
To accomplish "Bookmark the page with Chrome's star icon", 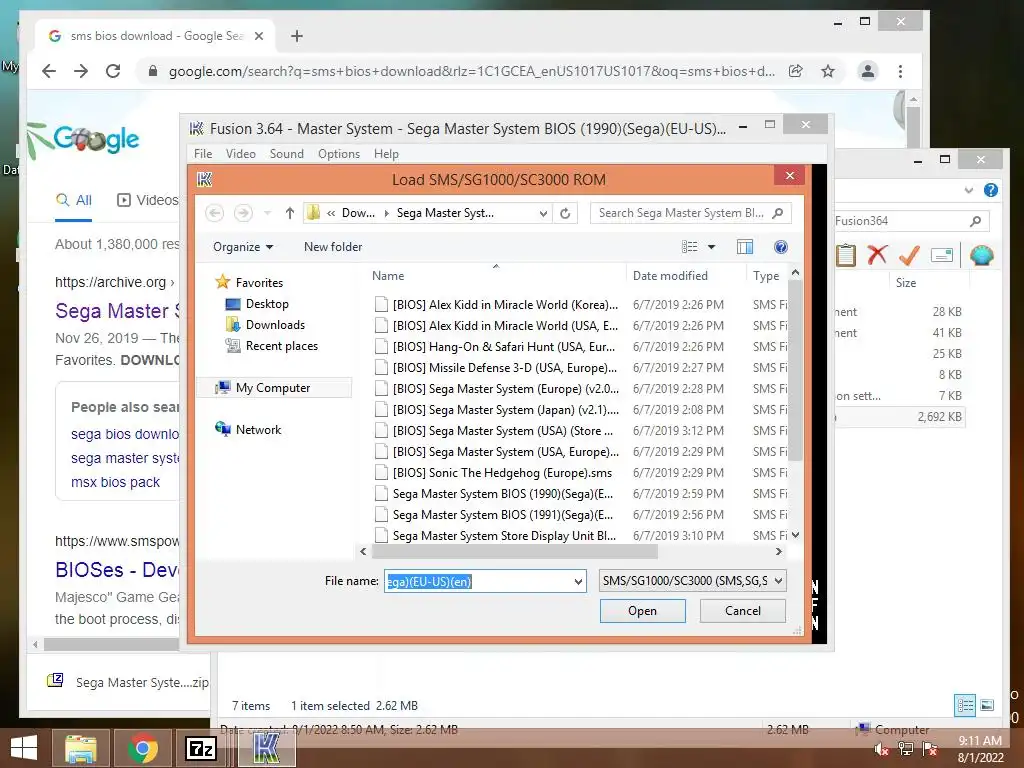I will [828, 71].
